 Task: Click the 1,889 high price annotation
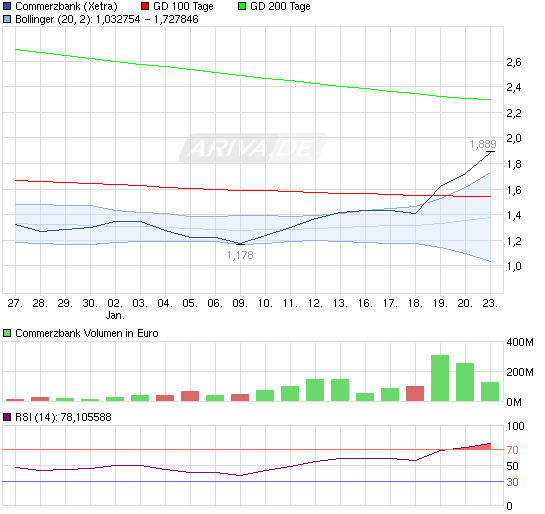(483, 144)
